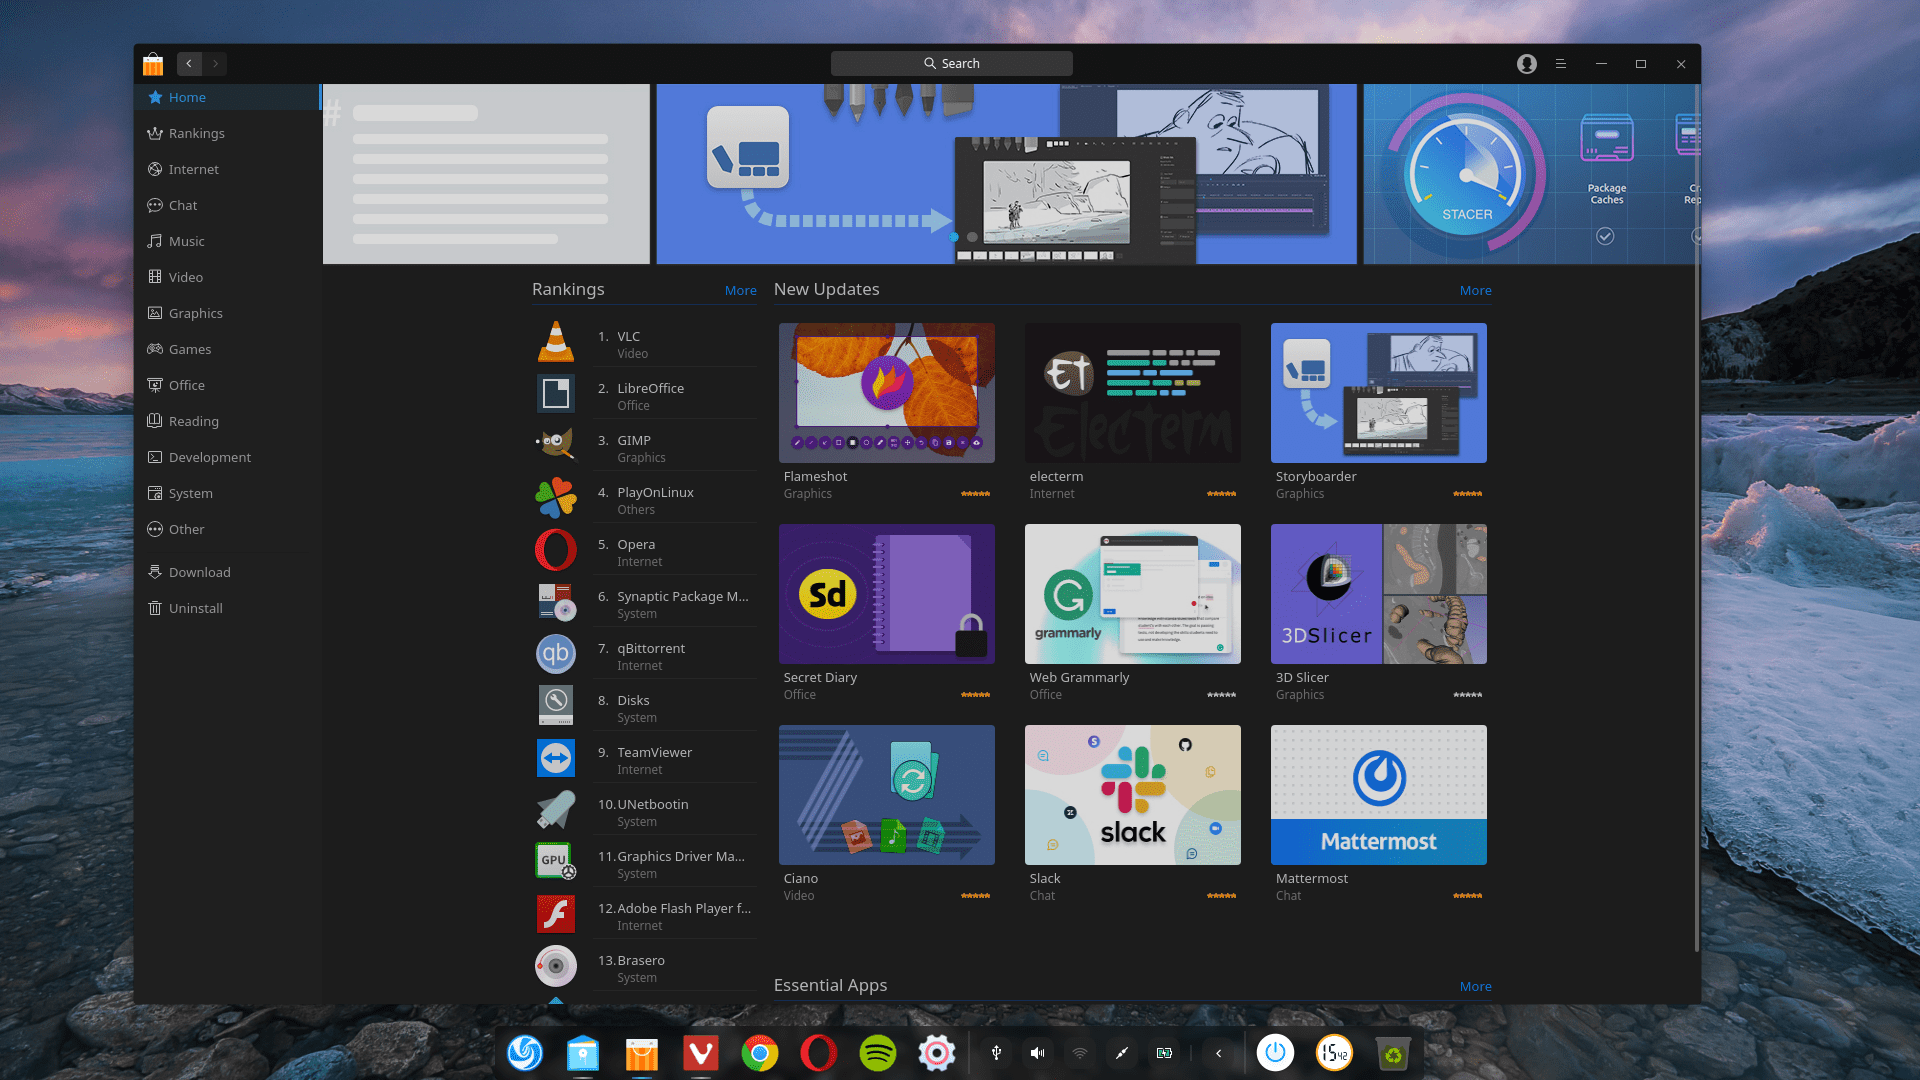Open the Development category
The image size is (1920, 1080).
click(210, 457)
